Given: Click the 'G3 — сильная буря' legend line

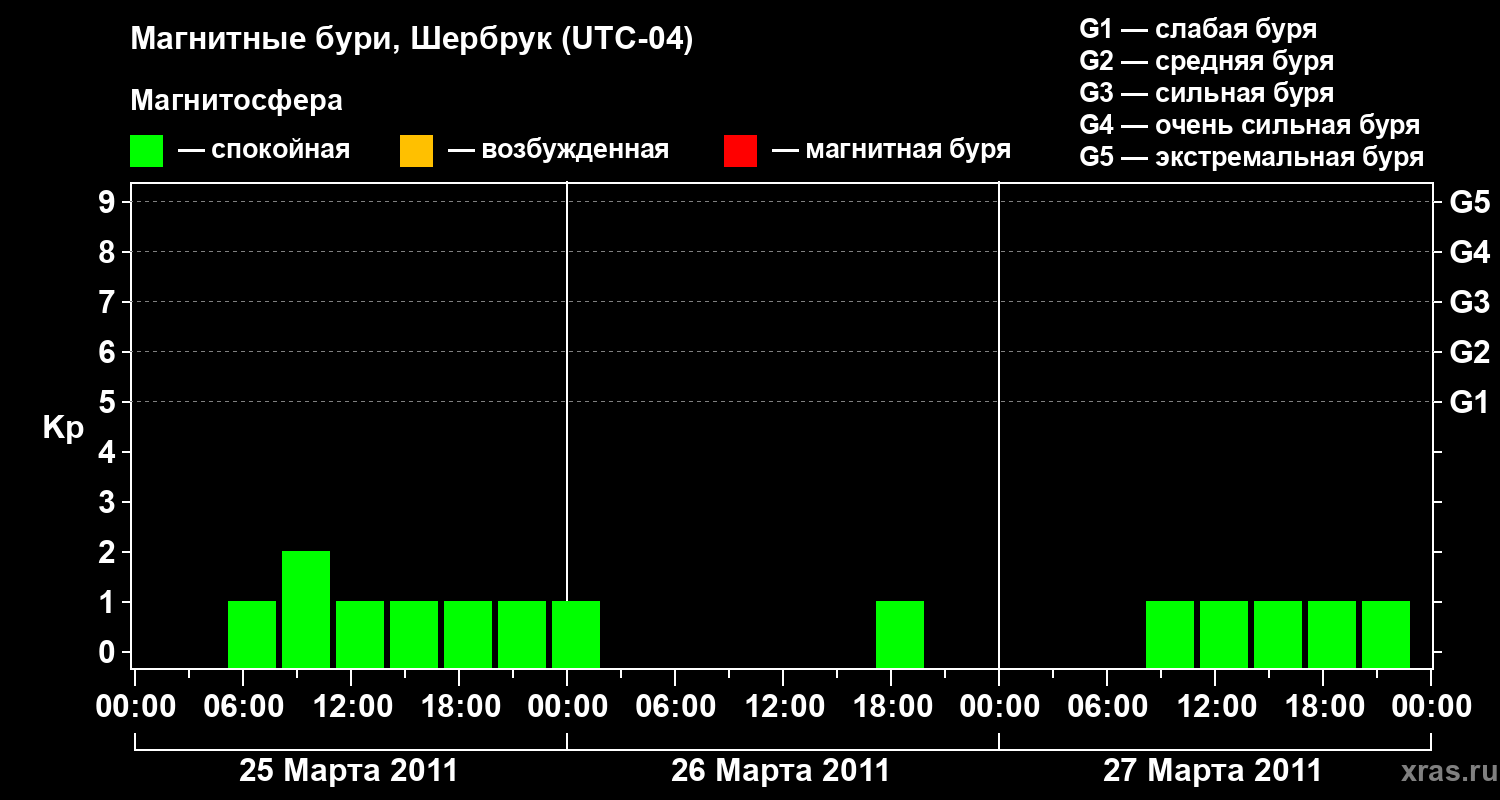Looking at the screenshot, I should (1206, 93).
